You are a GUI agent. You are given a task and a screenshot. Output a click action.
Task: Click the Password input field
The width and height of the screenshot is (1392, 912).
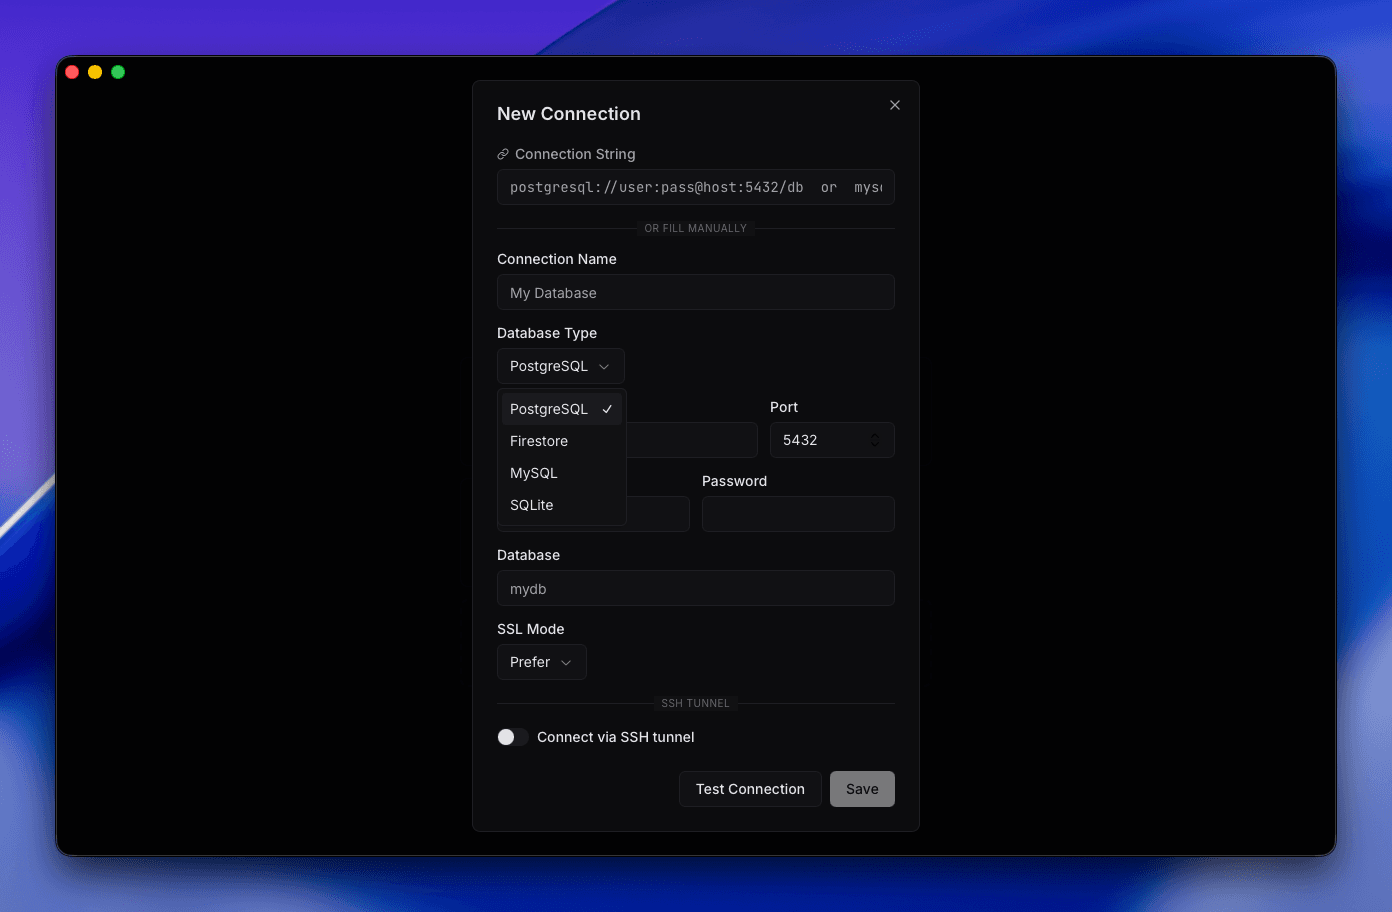coord(798,514)
